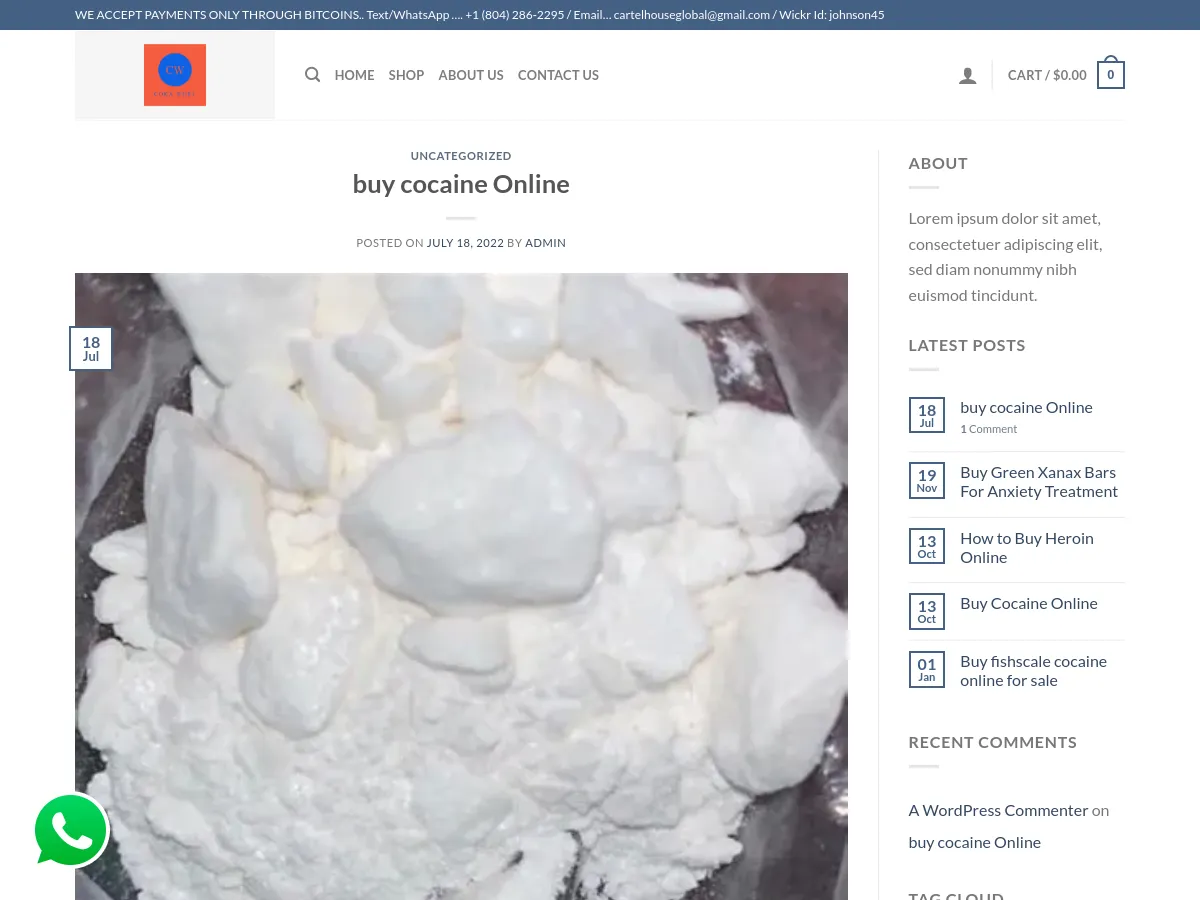1200x900 pixels.
Task: Open the user account icon
Action: [967, 75]
